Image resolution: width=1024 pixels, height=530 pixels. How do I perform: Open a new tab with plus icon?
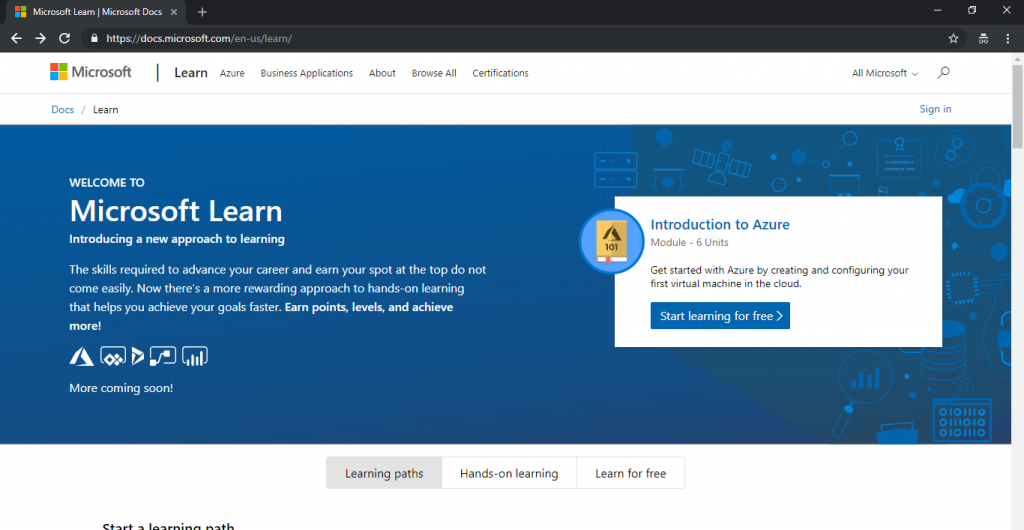click(202, 12)
